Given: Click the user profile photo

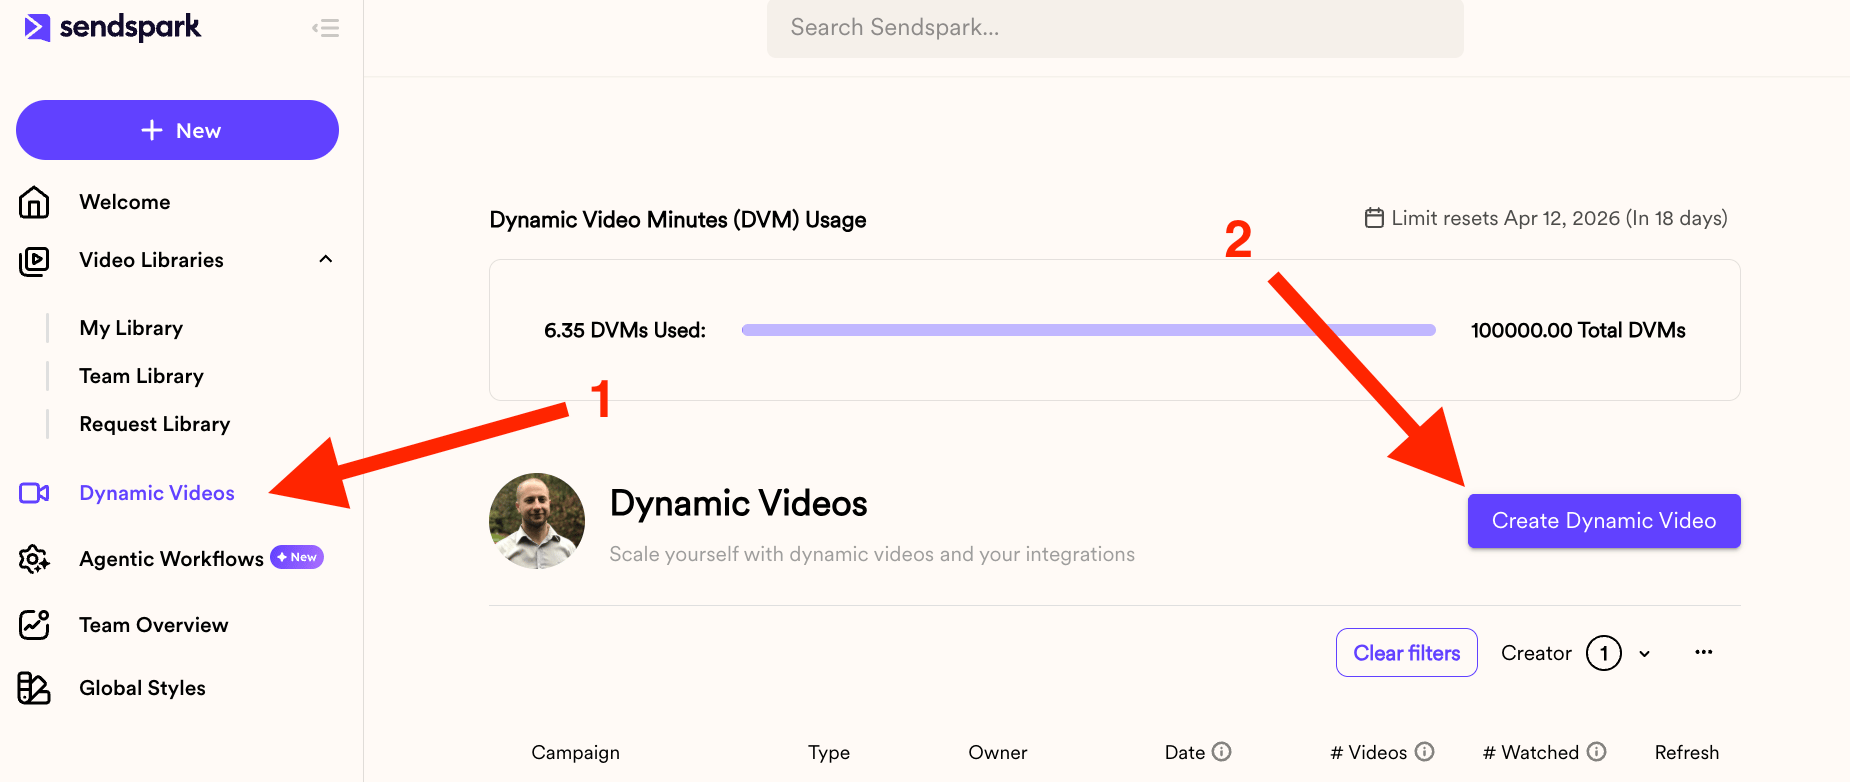Looking at the screenshot, I should click(537, 521).
